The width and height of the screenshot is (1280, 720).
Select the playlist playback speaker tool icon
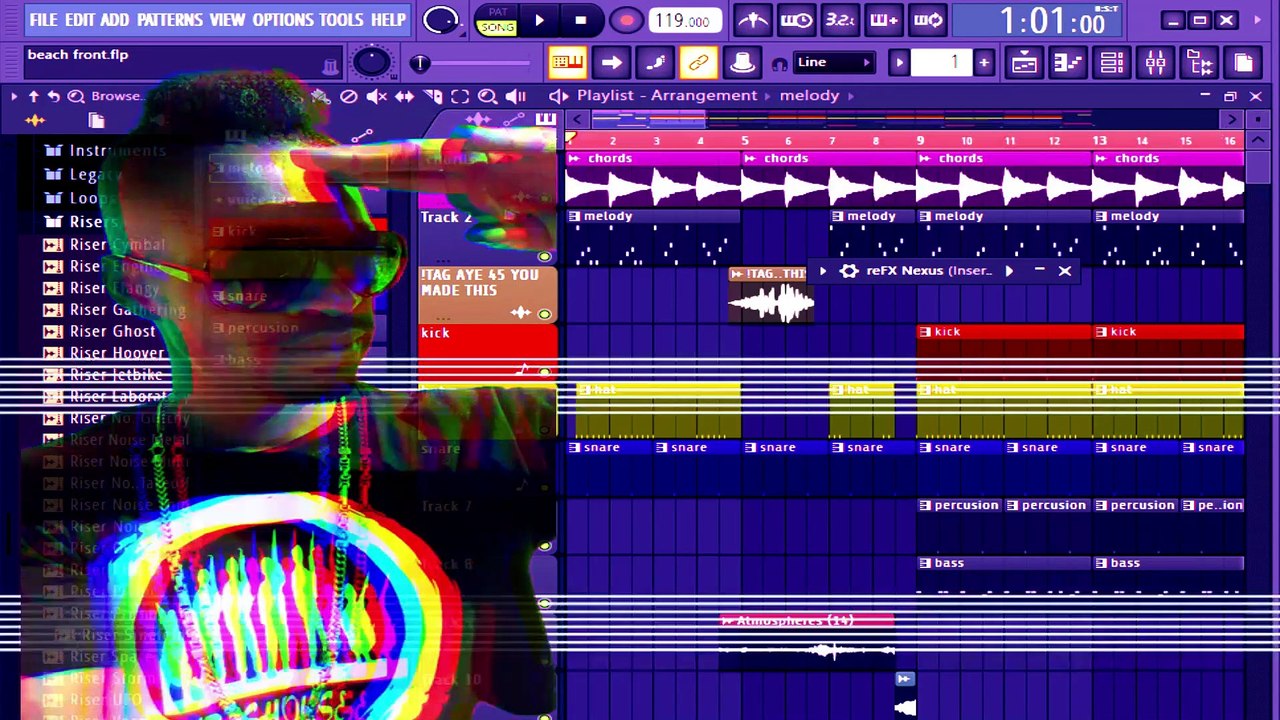click(516, 96)
